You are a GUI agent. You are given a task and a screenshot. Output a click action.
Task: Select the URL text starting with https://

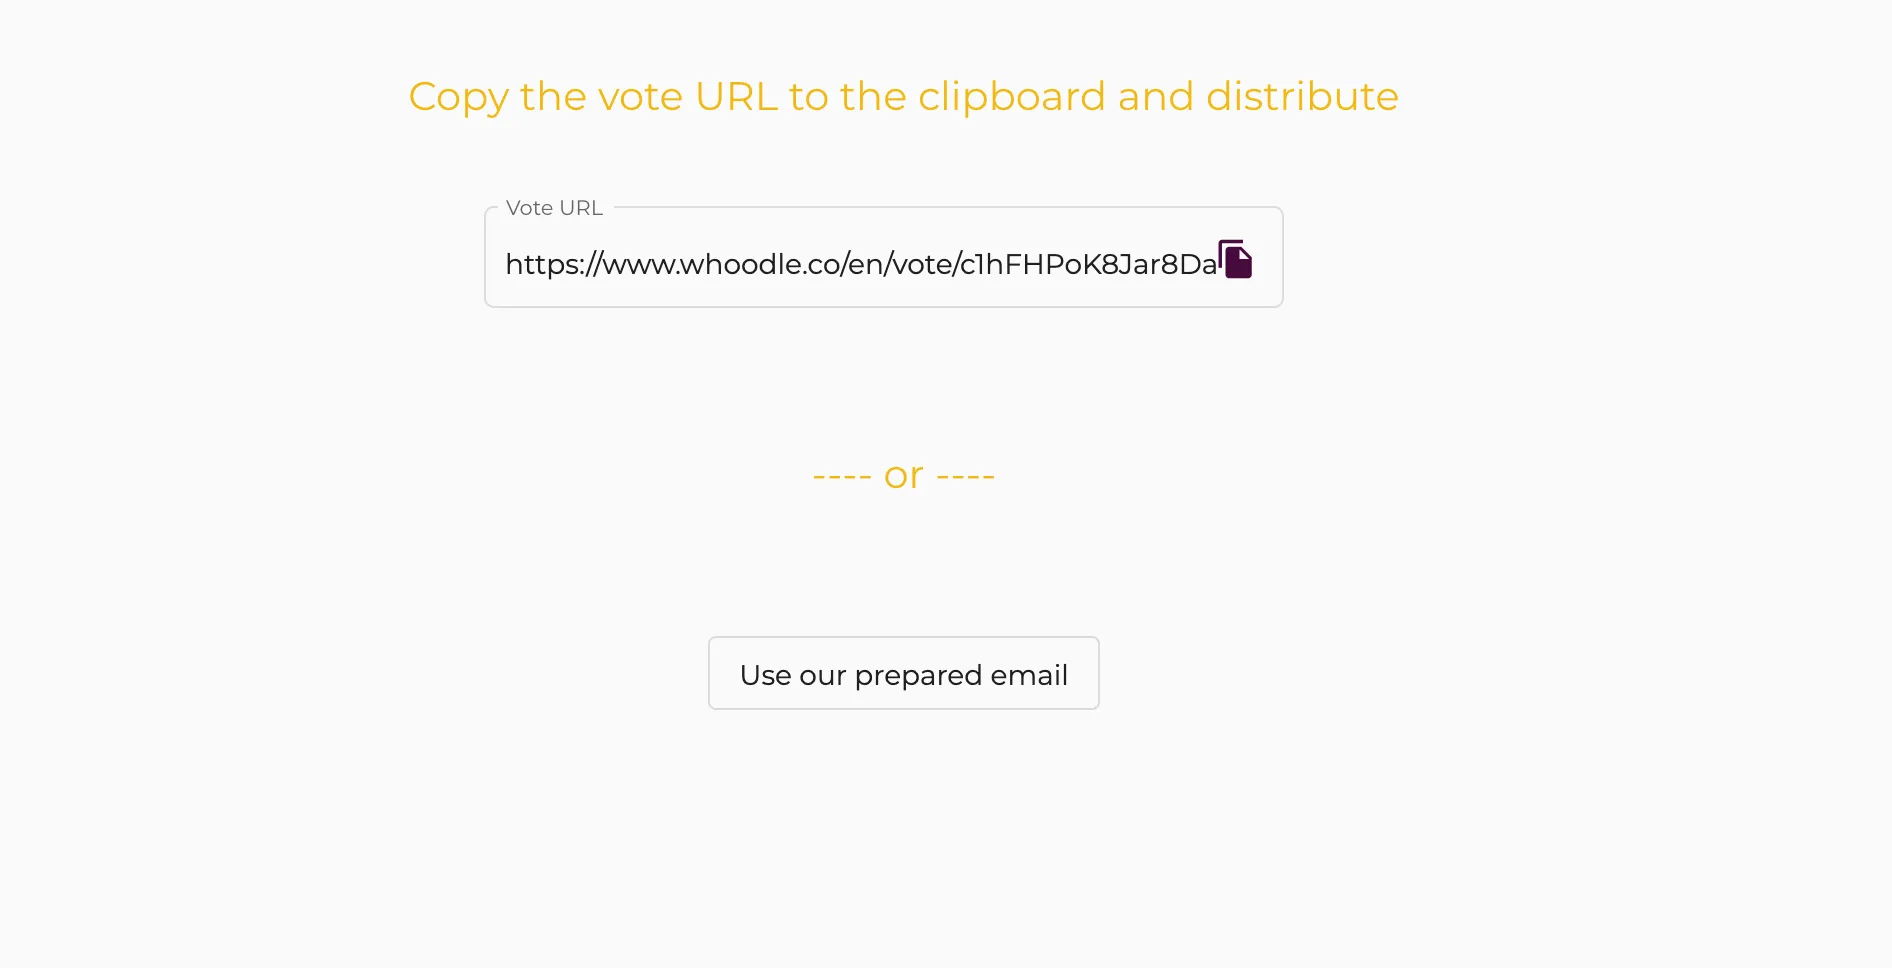pos(860,264)
